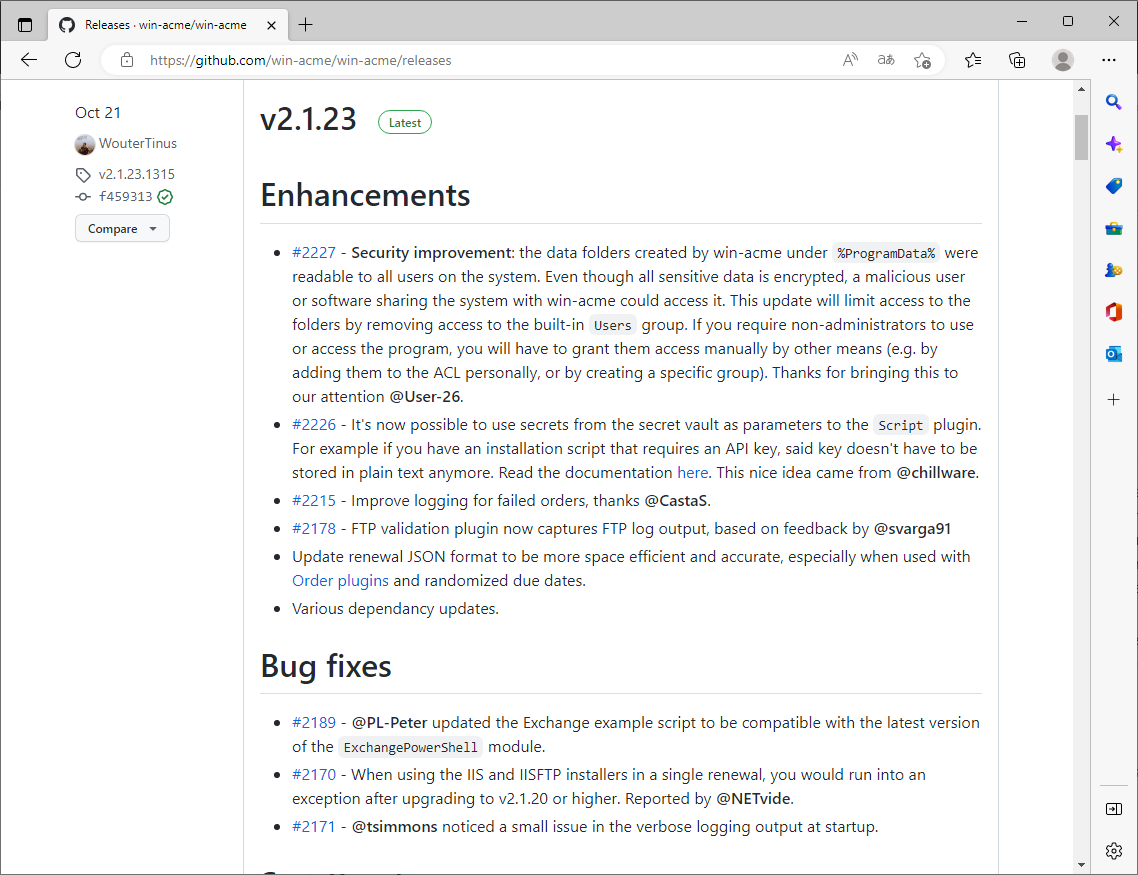1138x875 pixels.
Task: Open sidebar settings gear
Action: (x=1113, y=851)
